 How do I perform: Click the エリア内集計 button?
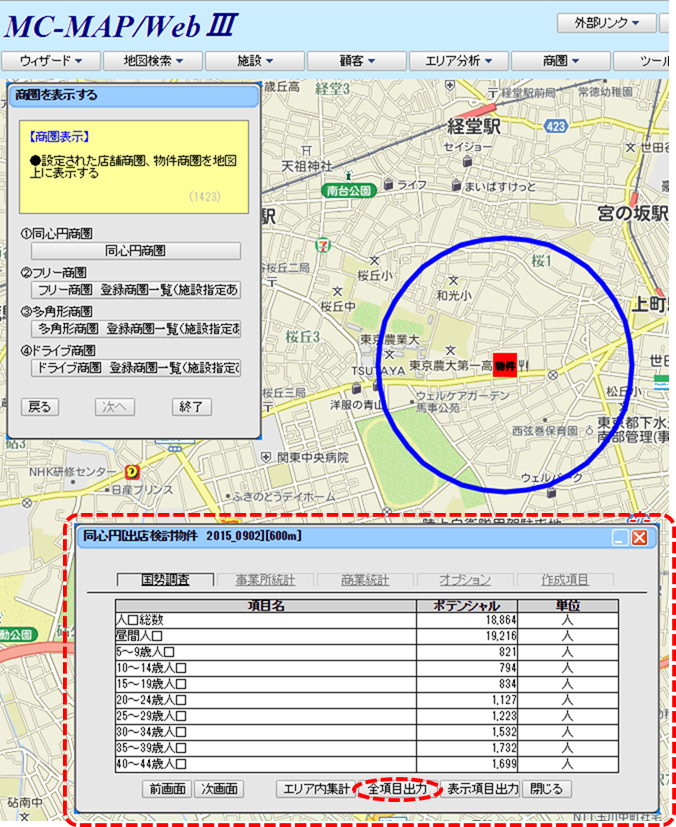pyautogui.click(x=316, y=789)
